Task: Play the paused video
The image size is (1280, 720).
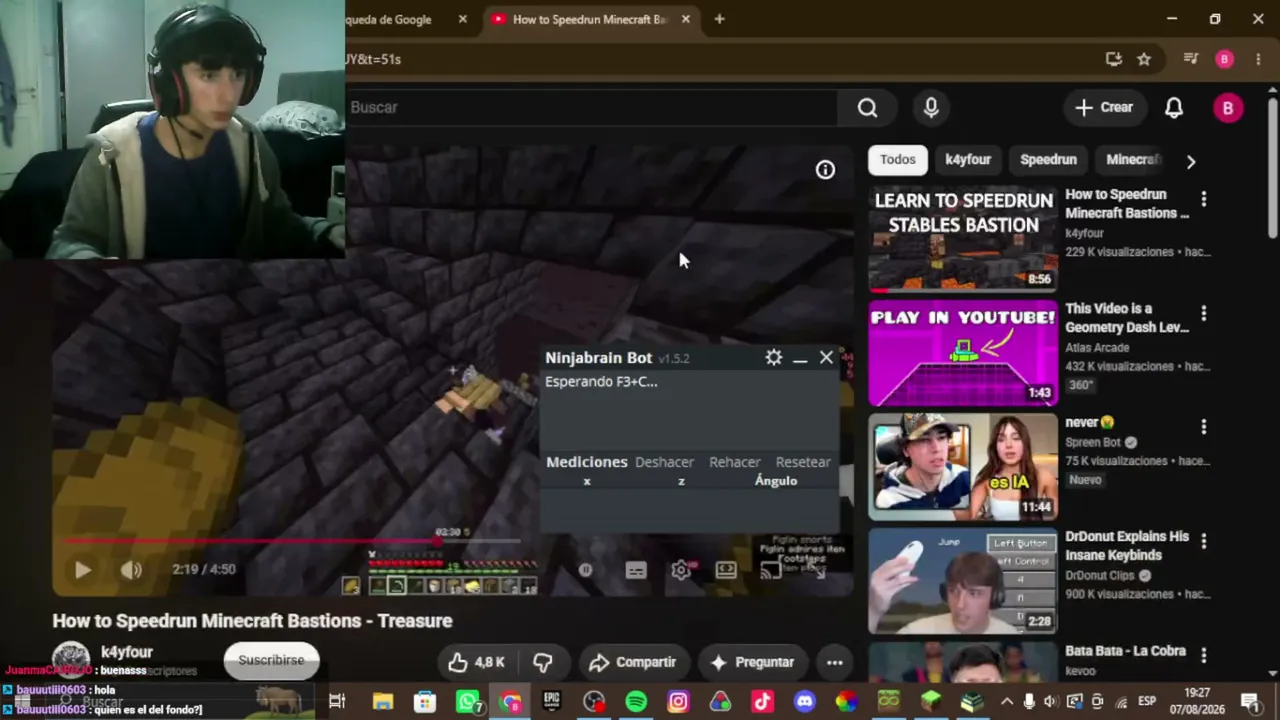Action: pyautogui.click(x=83, y=570)
